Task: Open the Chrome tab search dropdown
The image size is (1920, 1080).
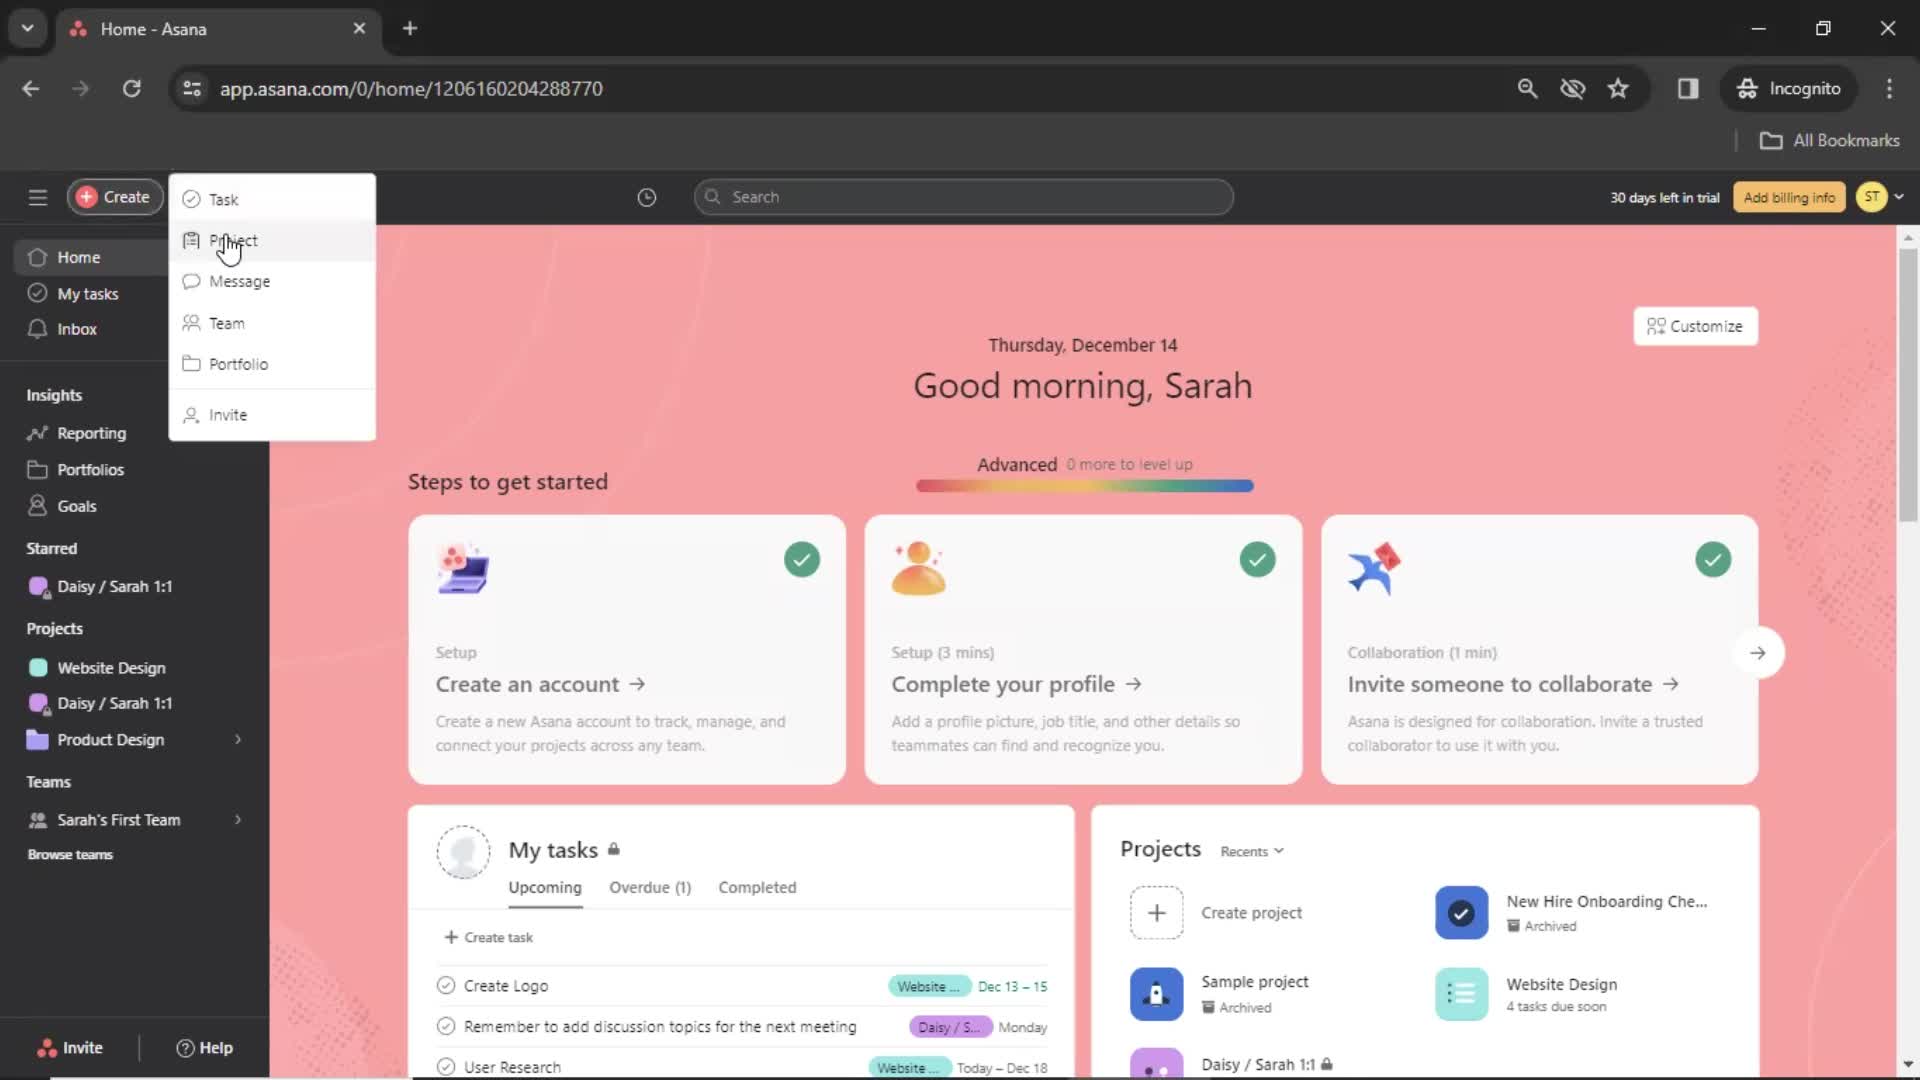Action: pos(28,28)
